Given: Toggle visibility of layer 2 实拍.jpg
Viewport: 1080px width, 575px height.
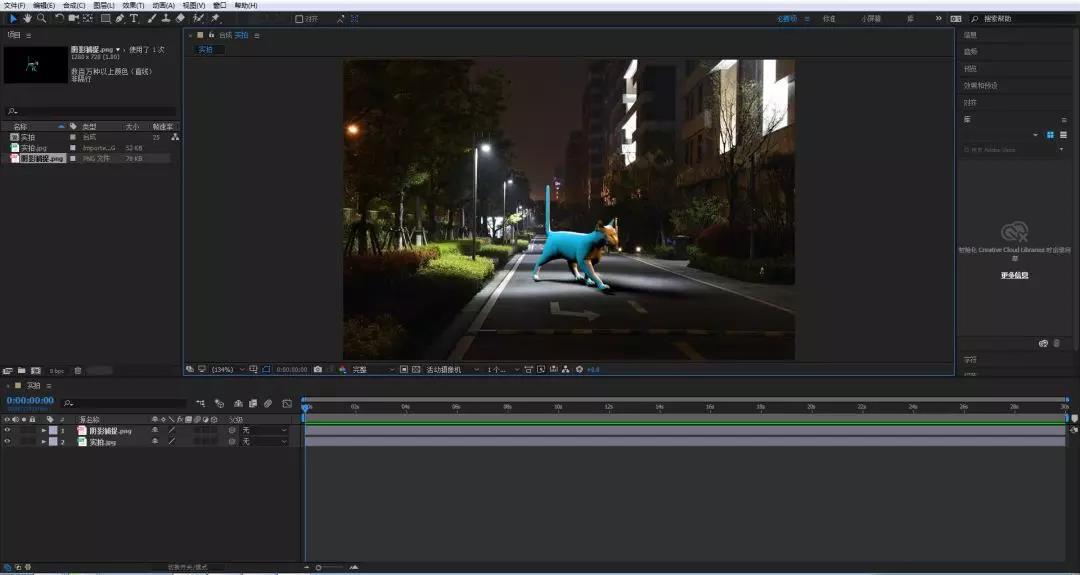Looking at the screenshot, I should point(7,441).
